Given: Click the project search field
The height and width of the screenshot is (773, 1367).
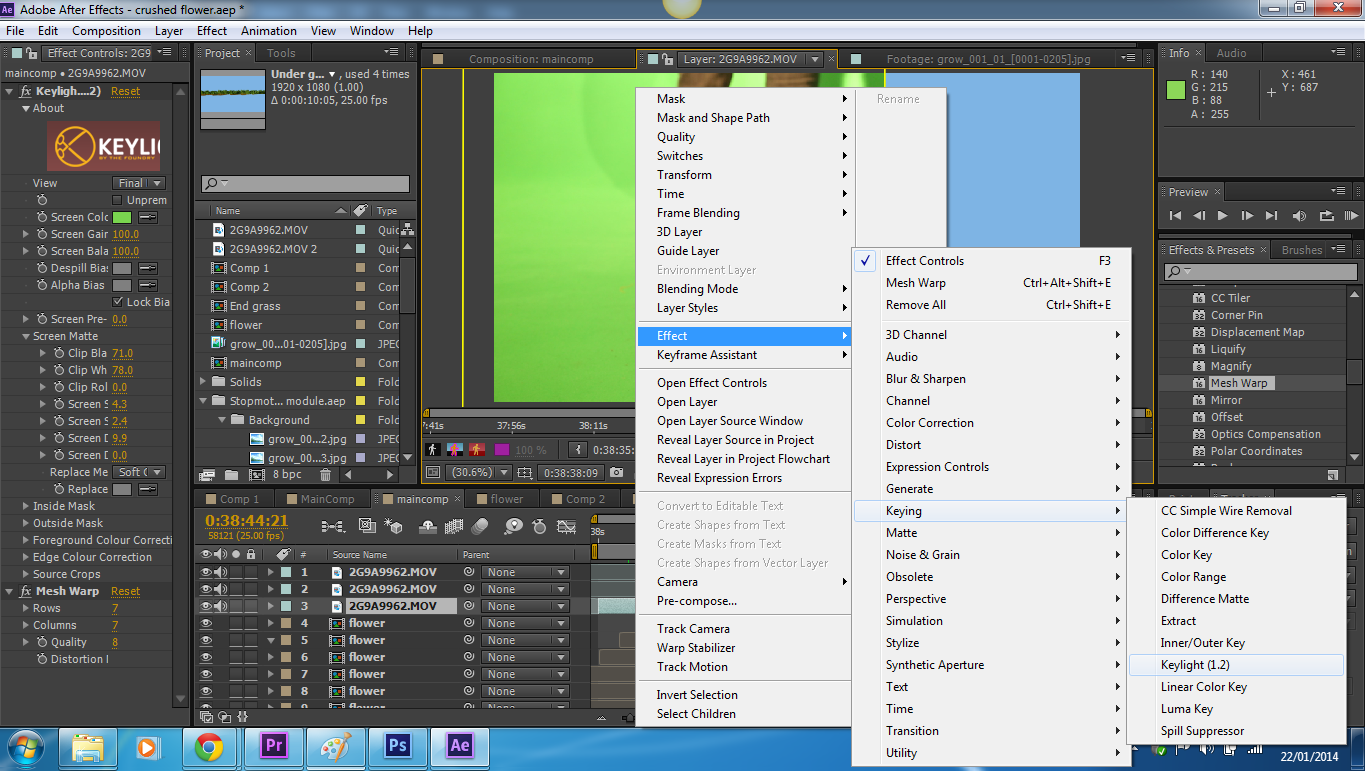Looking at the screenshot, I should pos(305,184).
